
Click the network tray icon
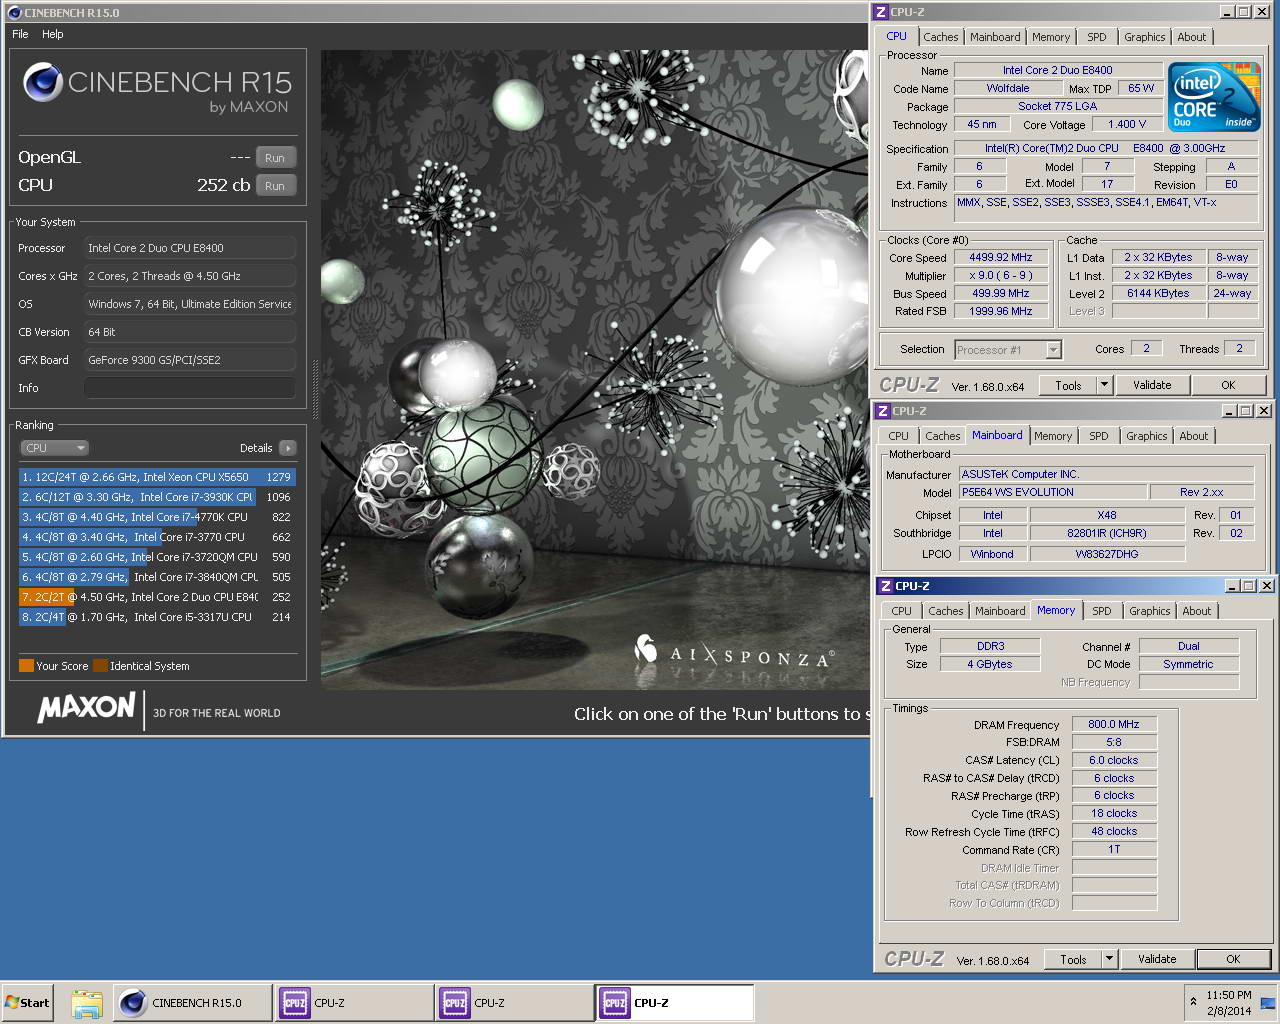(1267, 1002)
